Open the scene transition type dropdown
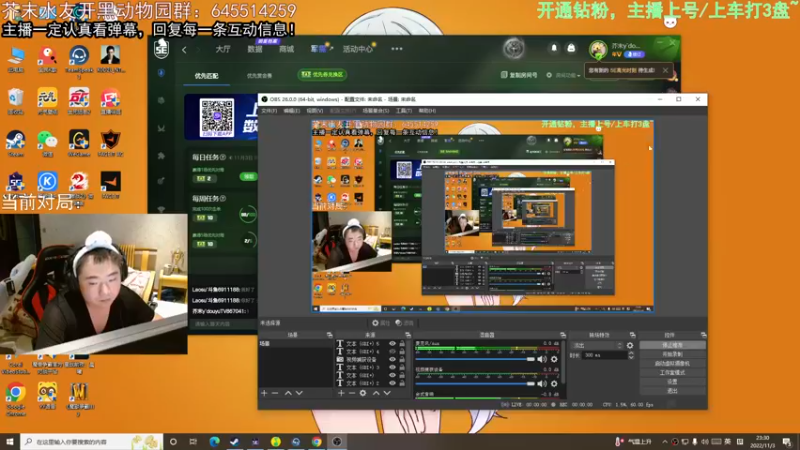 tap(596, 345)
